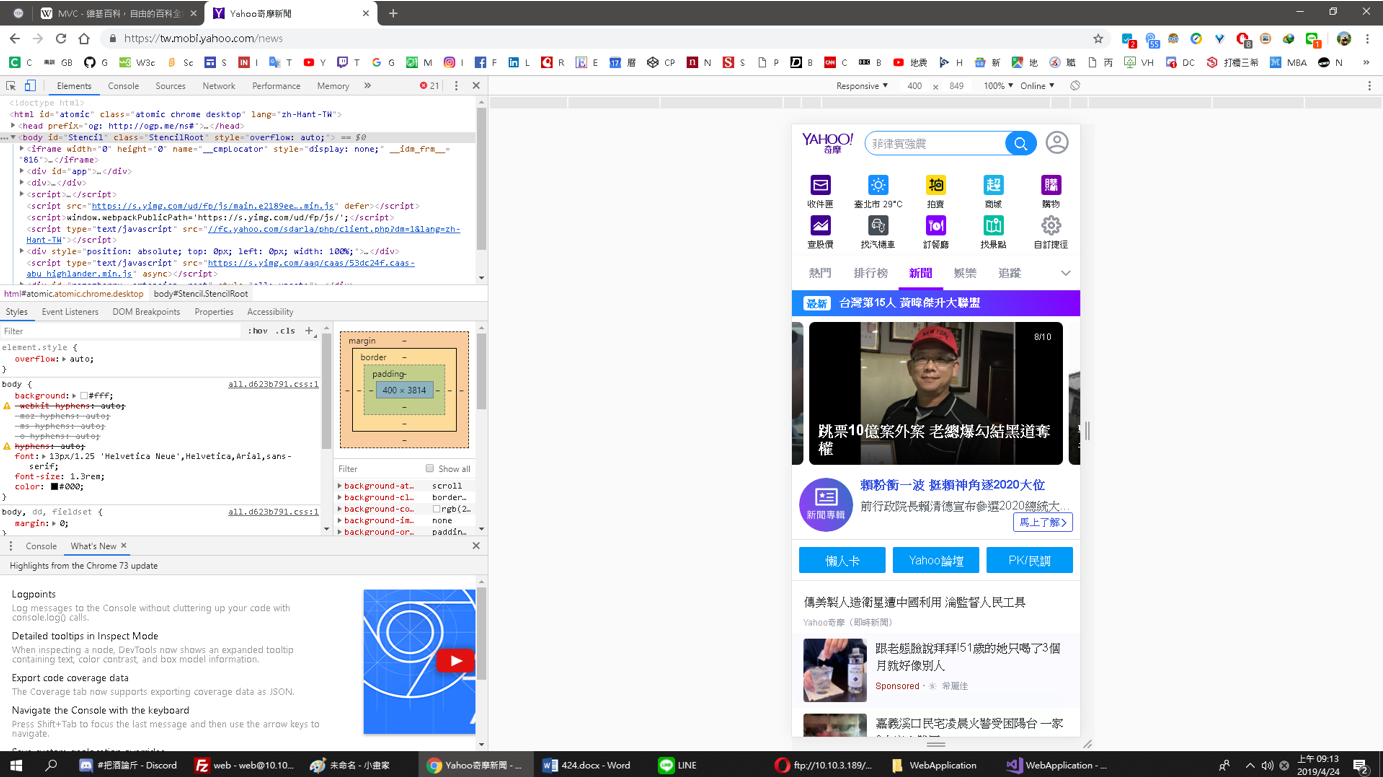Viewport: 1383px width, 777px height.
Task: Reload the page with refresh icon
Action: tap(61, 38)
